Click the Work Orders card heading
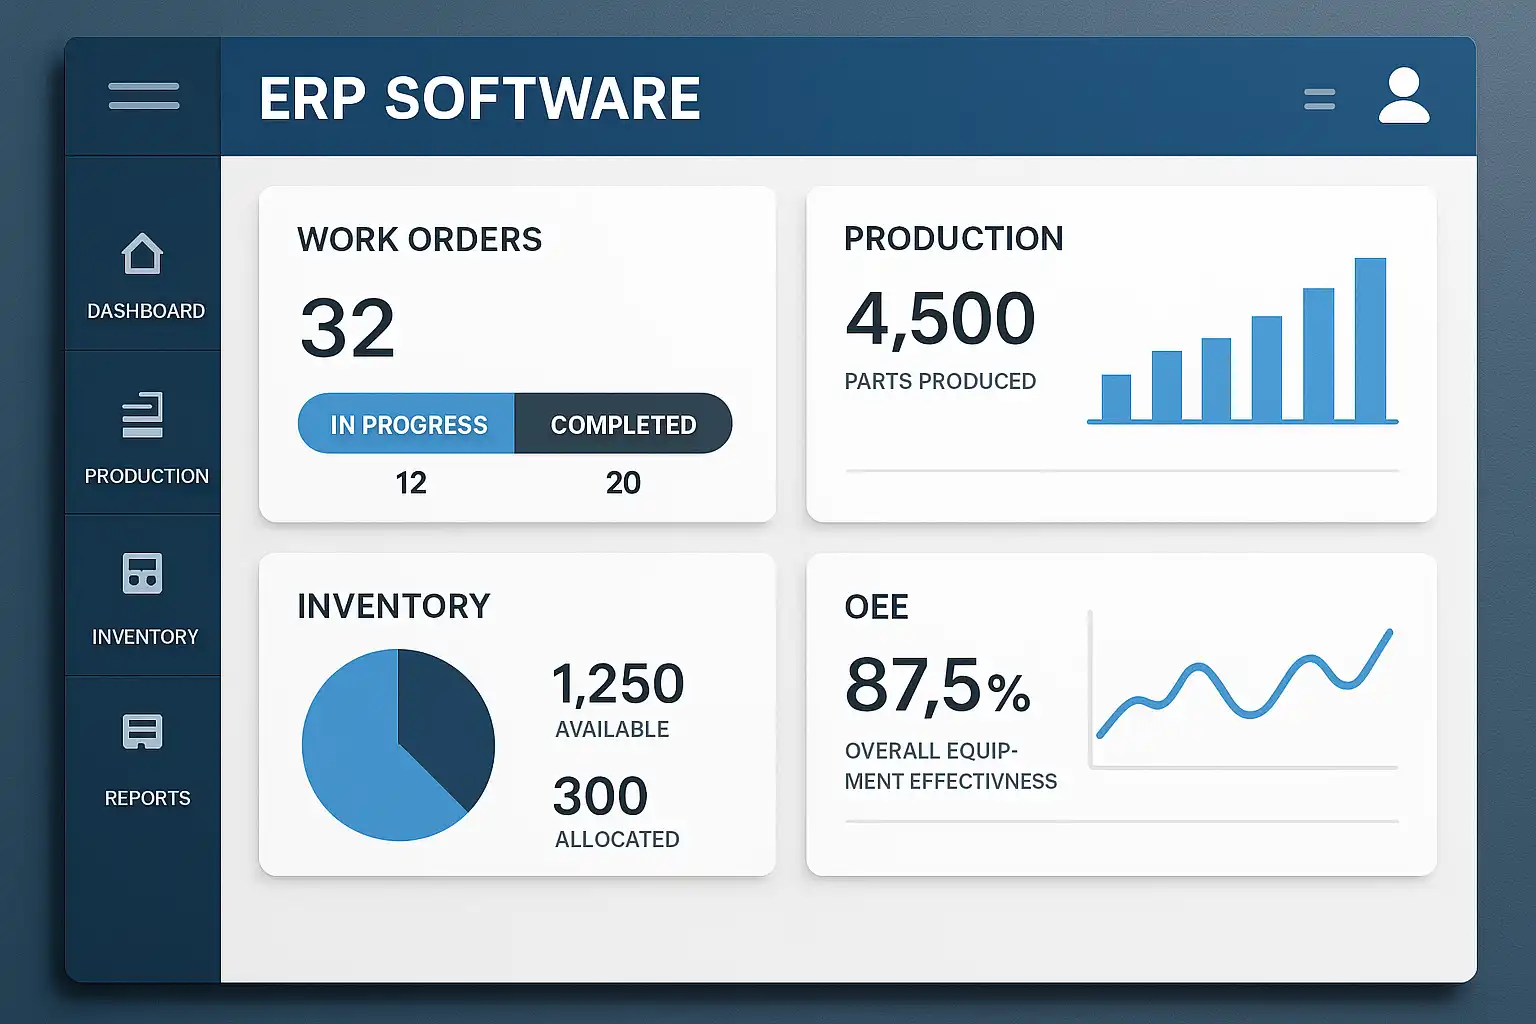 419,240
